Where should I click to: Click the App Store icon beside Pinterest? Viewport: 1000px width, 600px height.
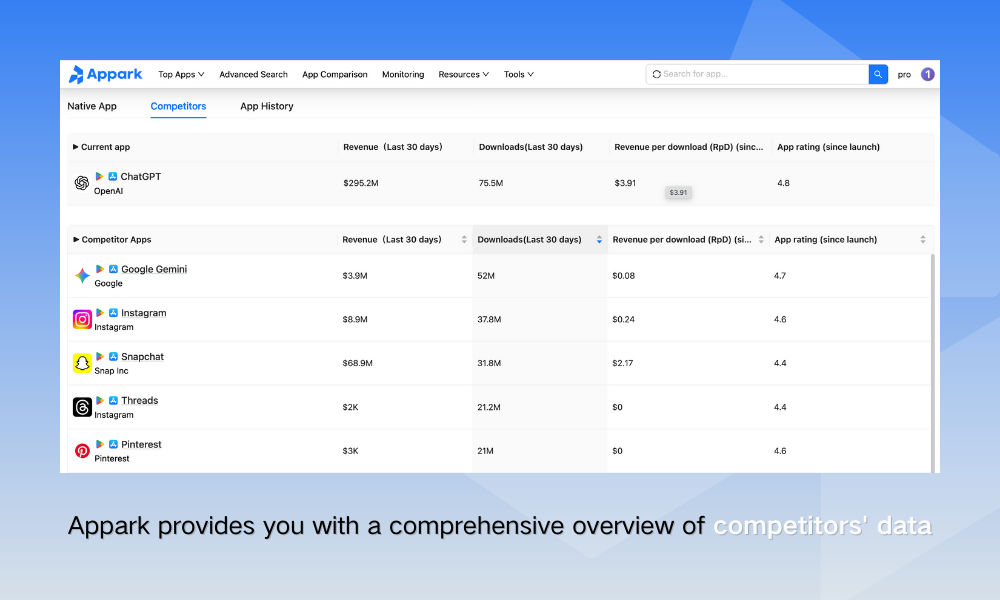111,444
